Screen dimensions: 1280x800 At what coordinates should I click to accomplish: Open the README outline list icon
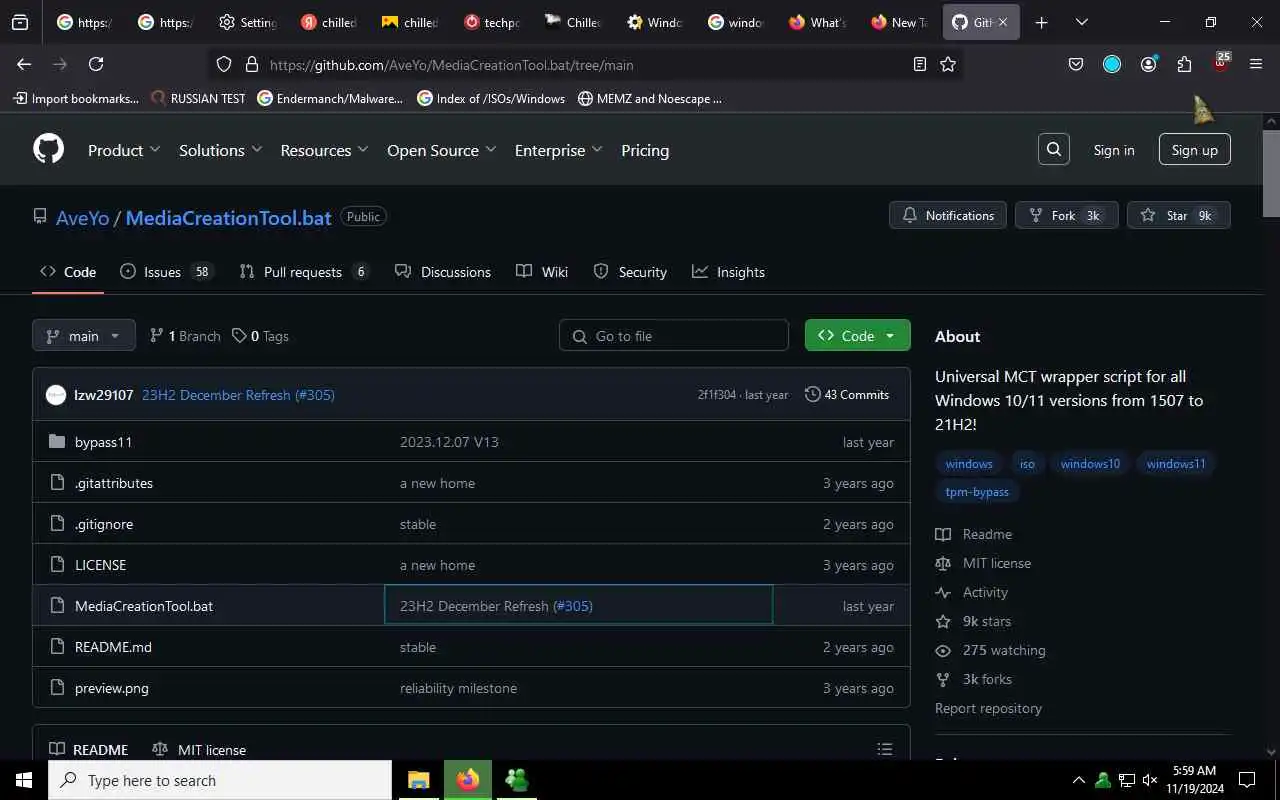884,749
